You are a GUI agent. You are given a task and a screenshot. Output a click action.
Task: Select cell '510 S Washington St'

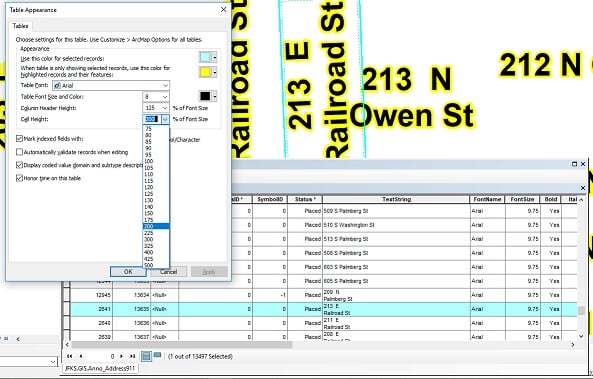click(x=396, y=225)
